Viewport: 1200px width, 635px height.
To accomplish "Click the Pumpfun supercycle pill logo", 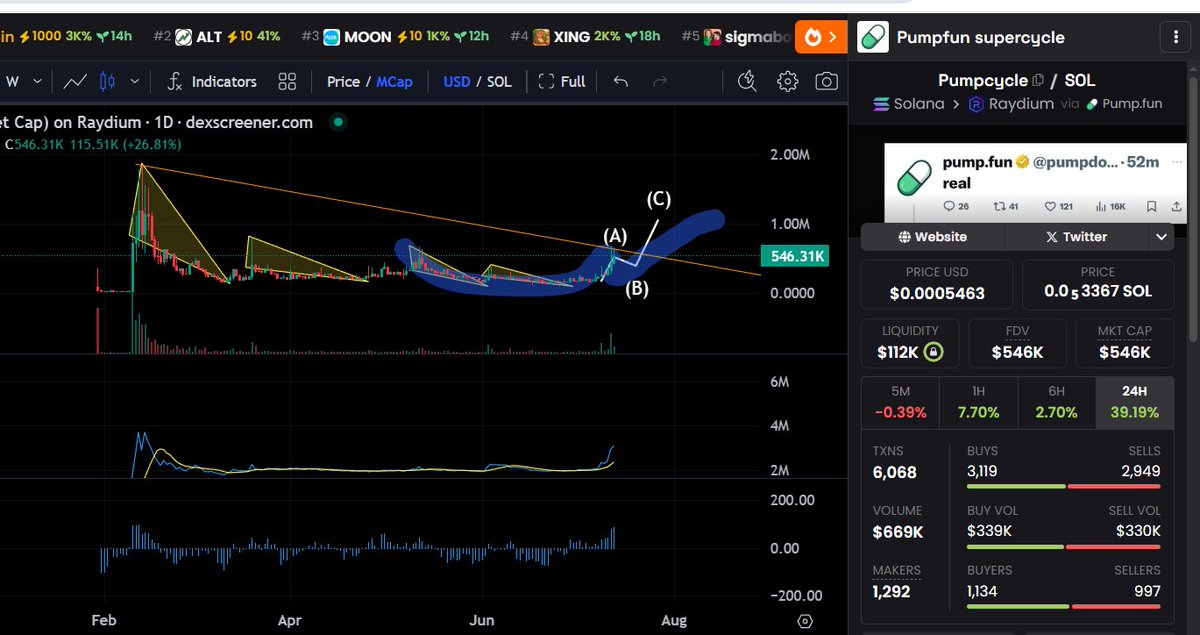I will click(873, 37).
